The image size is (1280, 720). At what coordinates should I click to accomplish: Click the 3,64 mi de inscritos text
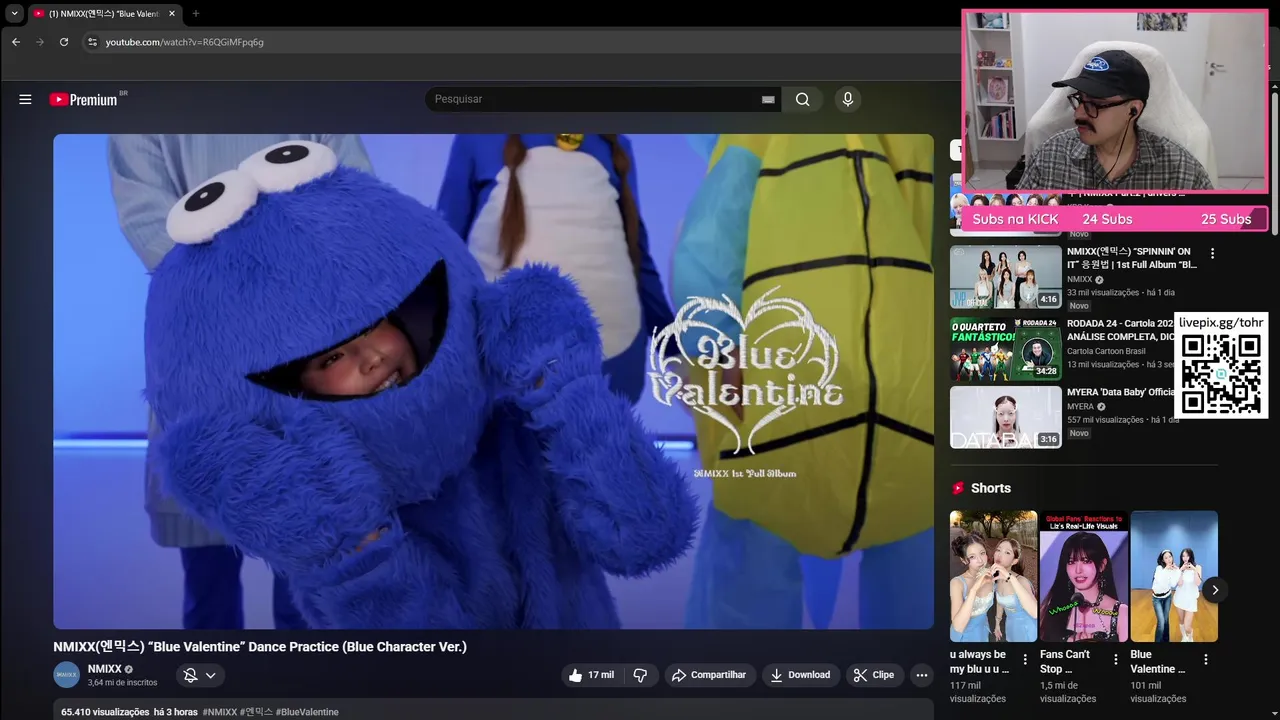coord(122,683)
